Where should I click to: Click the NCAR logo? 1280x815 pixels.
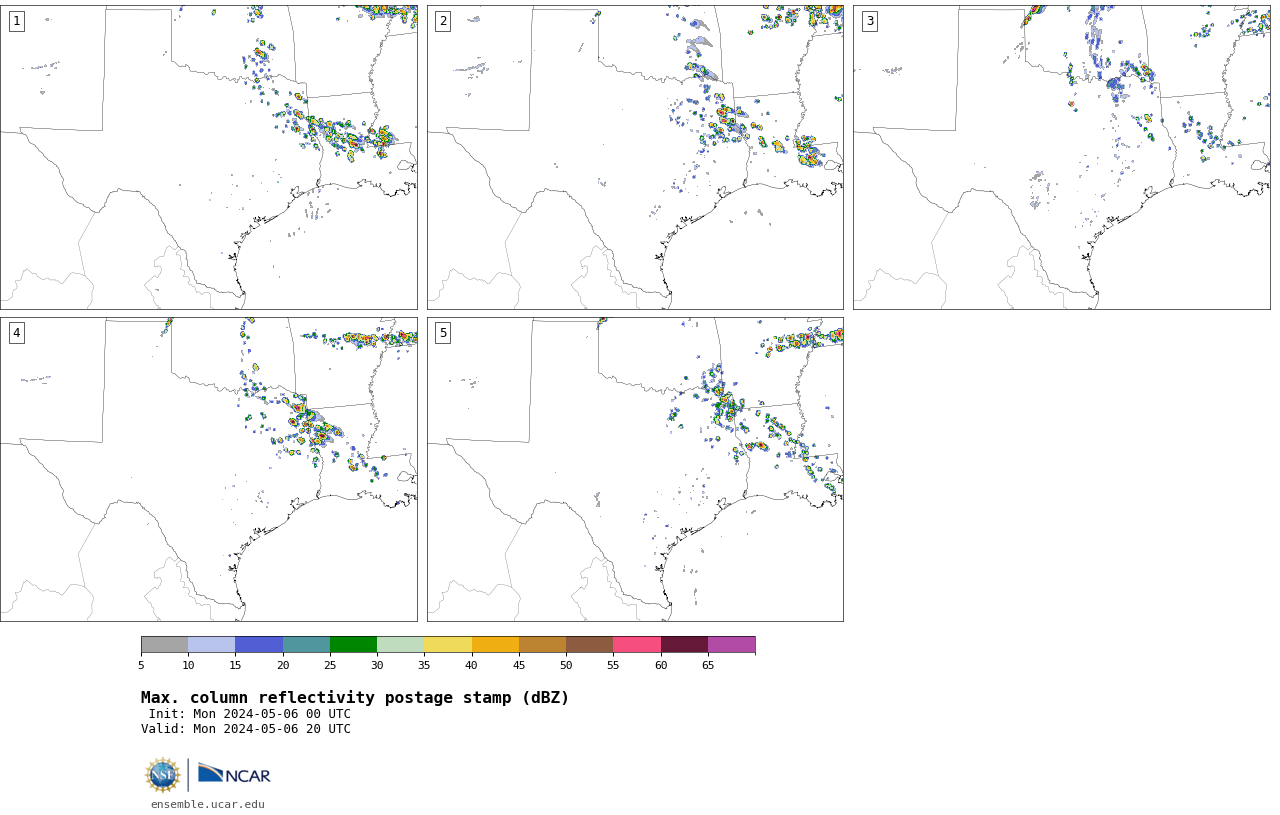pyautogui.click(x=234, y=775)
